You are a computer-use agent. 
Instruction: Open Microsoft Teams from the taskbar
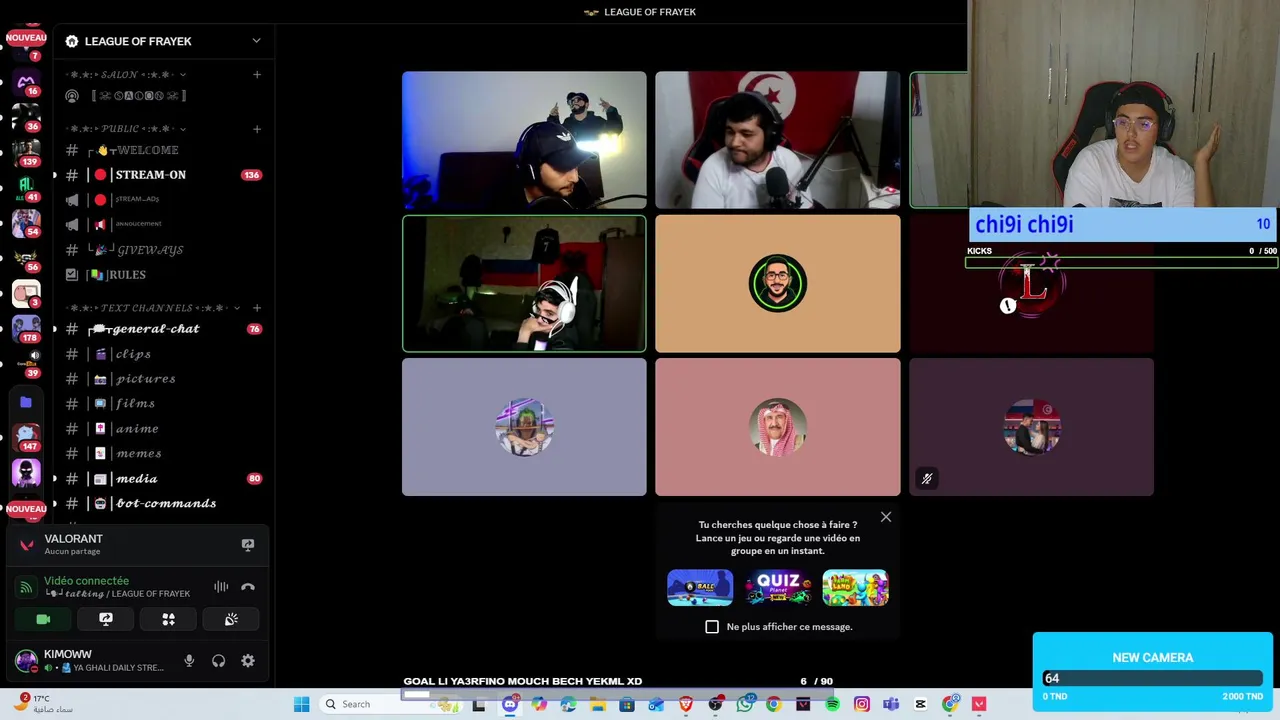(891, 704)
